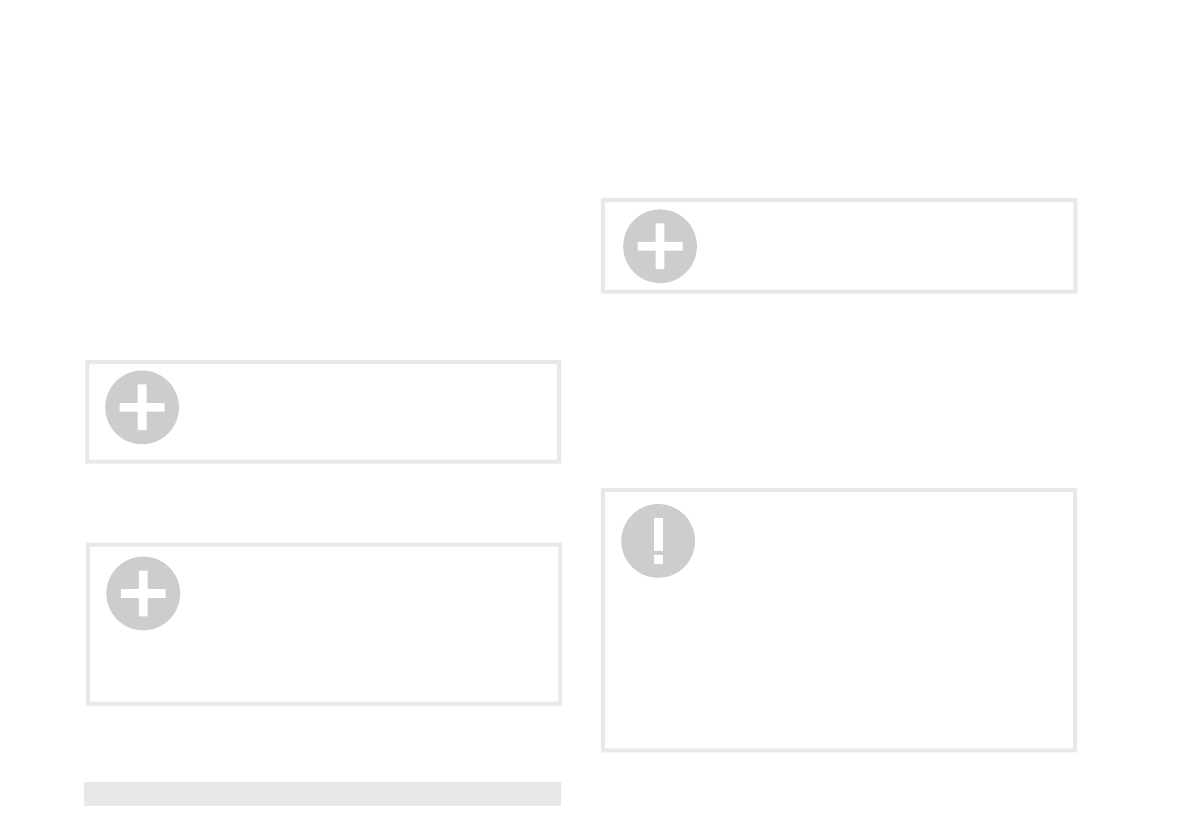Select the gray plus circle in the right column
Screen dimensions: 1191x839
659,246
